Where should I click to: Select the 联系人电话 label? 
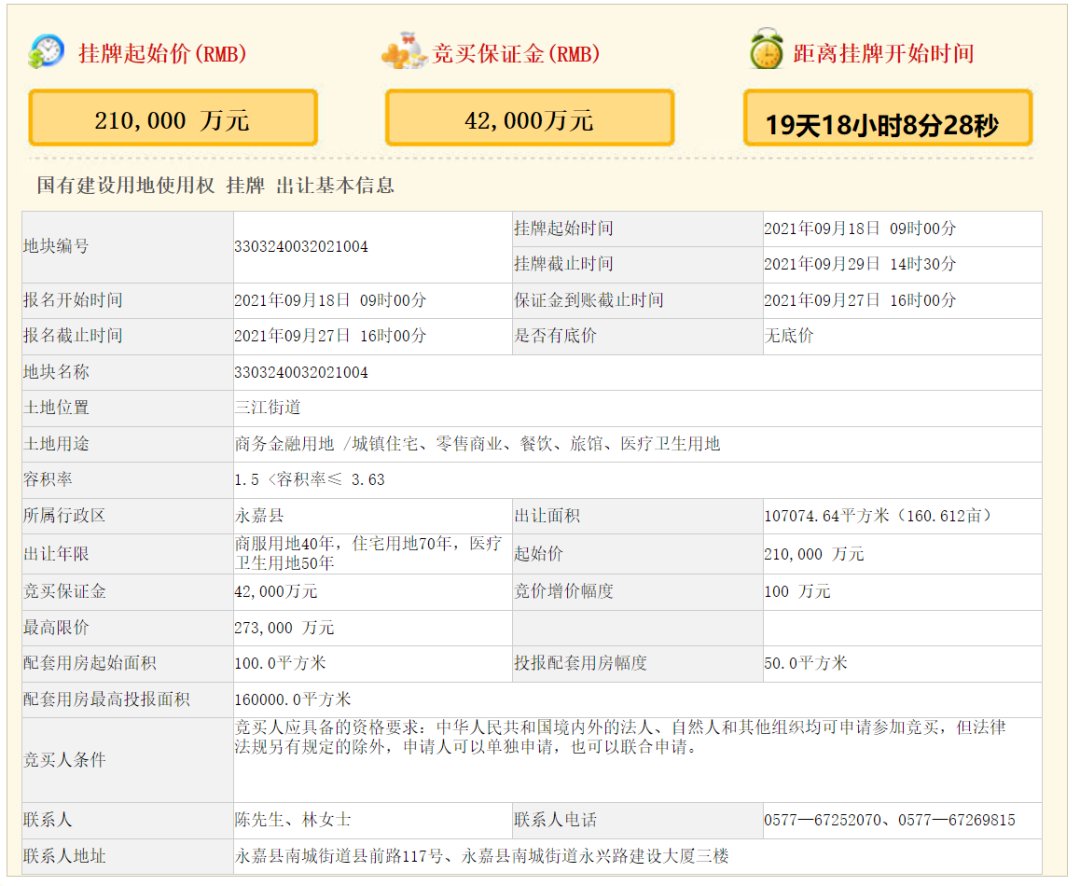555,820
